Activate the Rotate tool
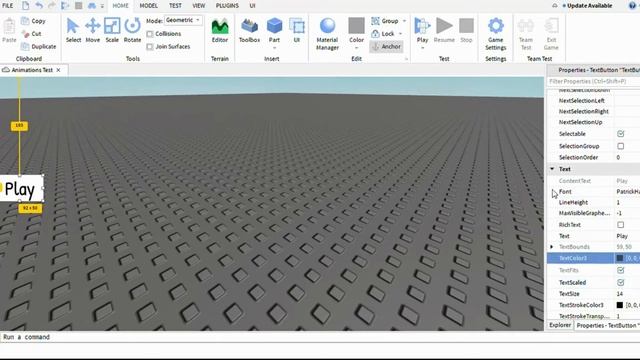This screenshot has width=640, height=360. (x=132, y=30)
